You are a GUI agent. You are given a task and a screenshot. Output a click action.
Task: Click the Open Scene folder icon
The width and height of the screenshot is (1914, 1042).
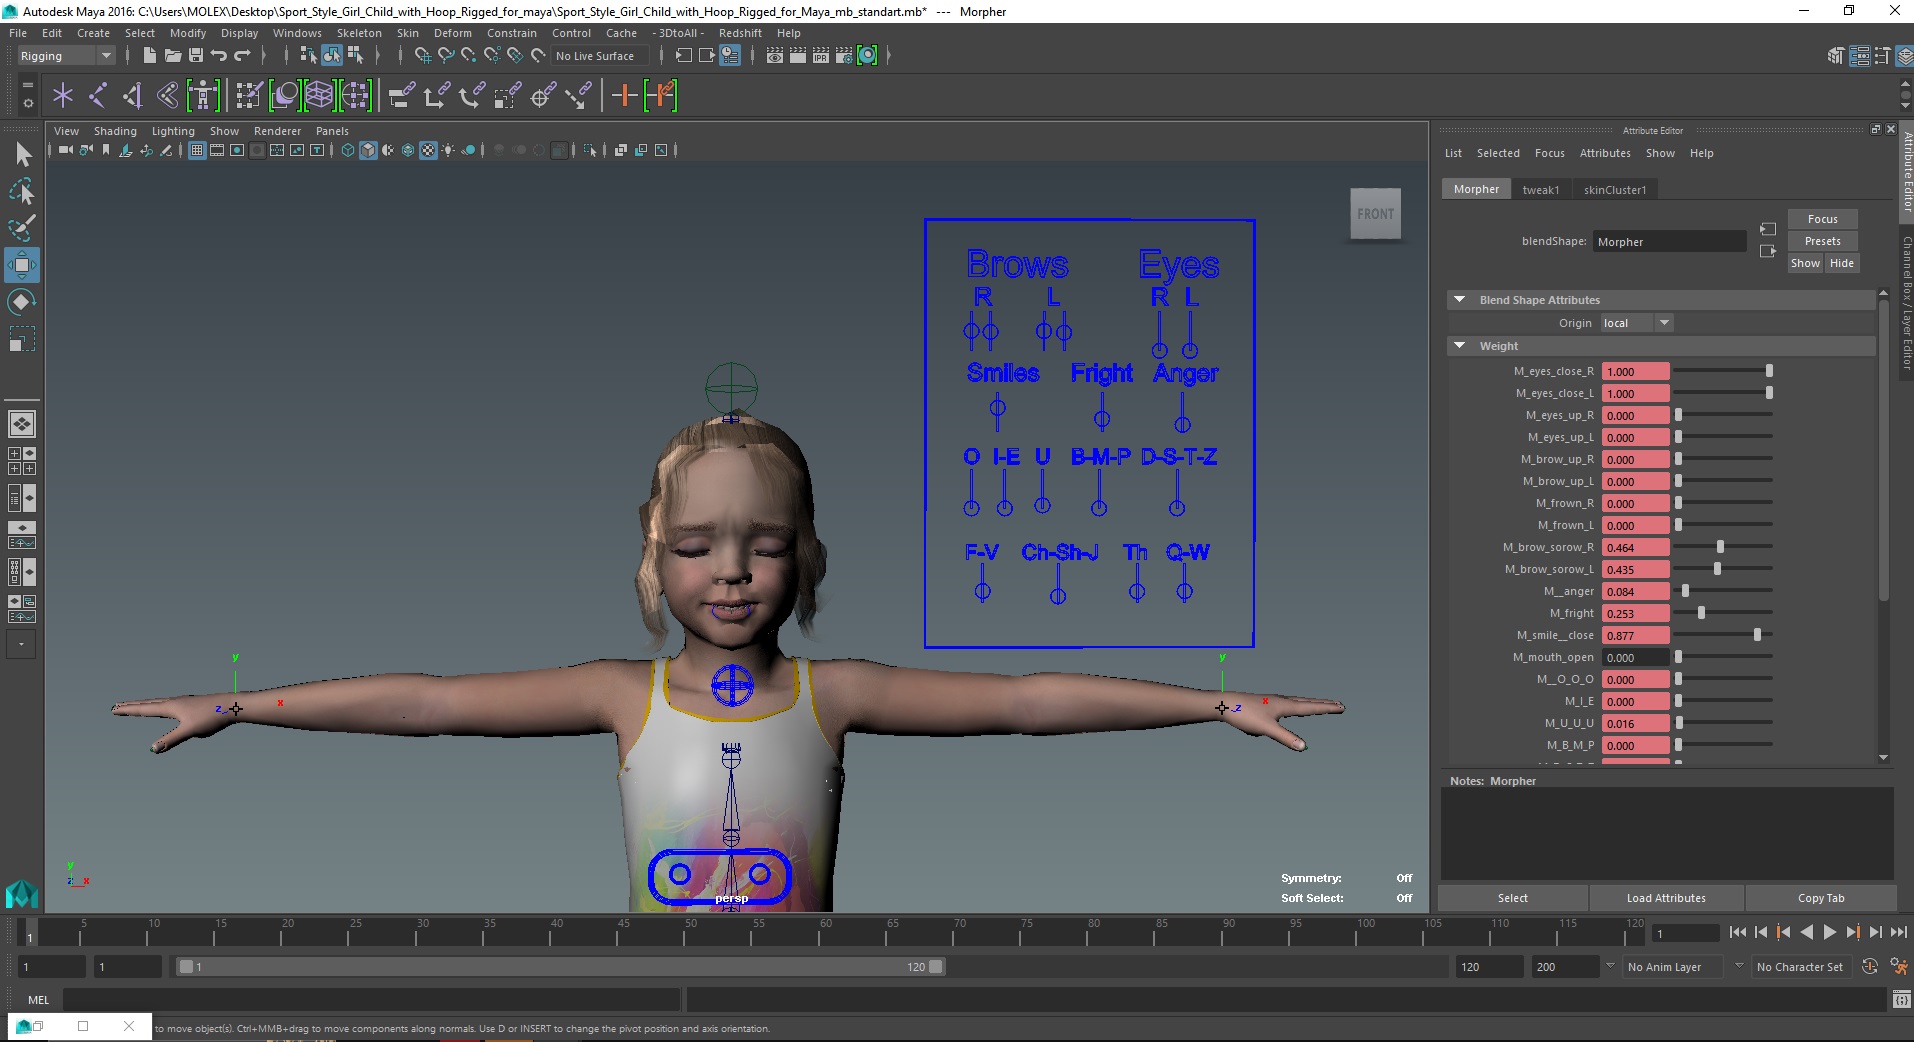[172, 56]
